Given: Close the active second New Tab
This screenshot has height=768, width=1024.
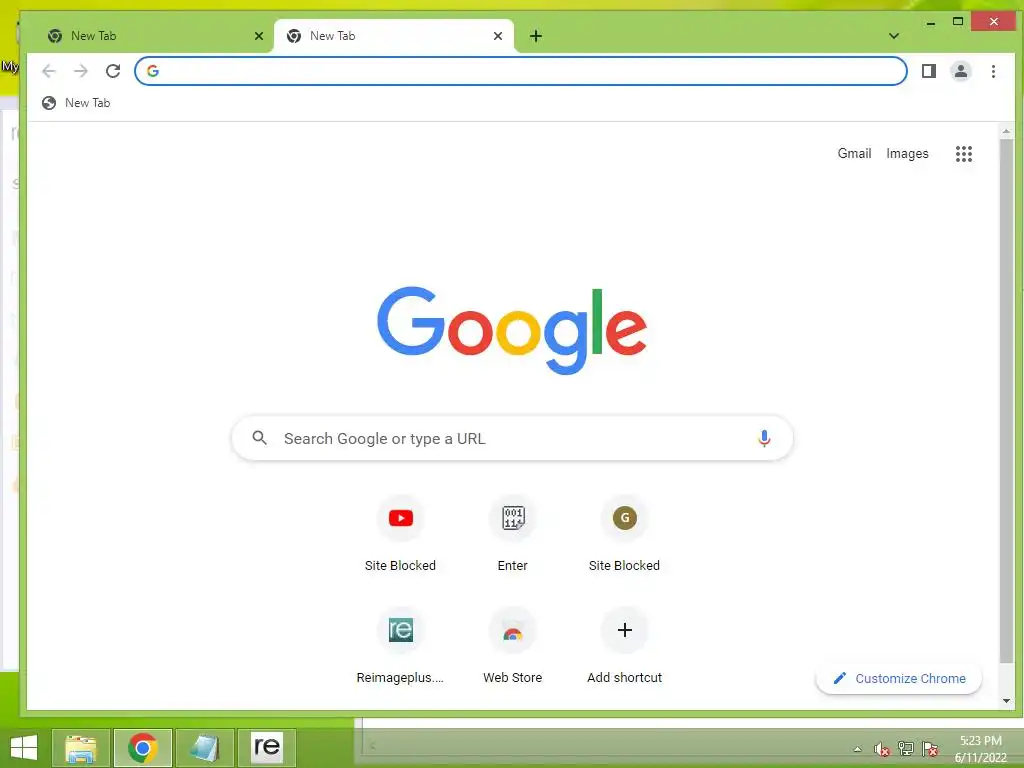Looking at the screenshot, I should [498, 36].
